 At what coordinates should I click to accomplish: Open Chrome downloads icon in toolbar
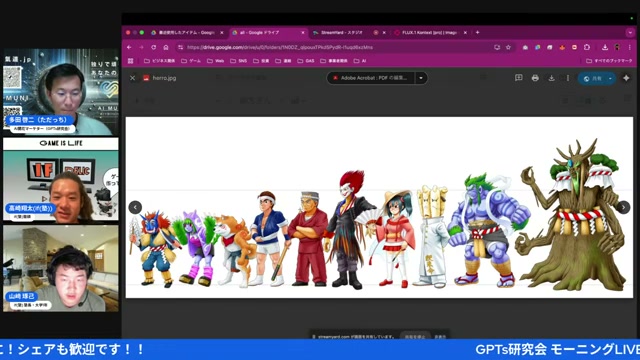(x=605, y=47)
